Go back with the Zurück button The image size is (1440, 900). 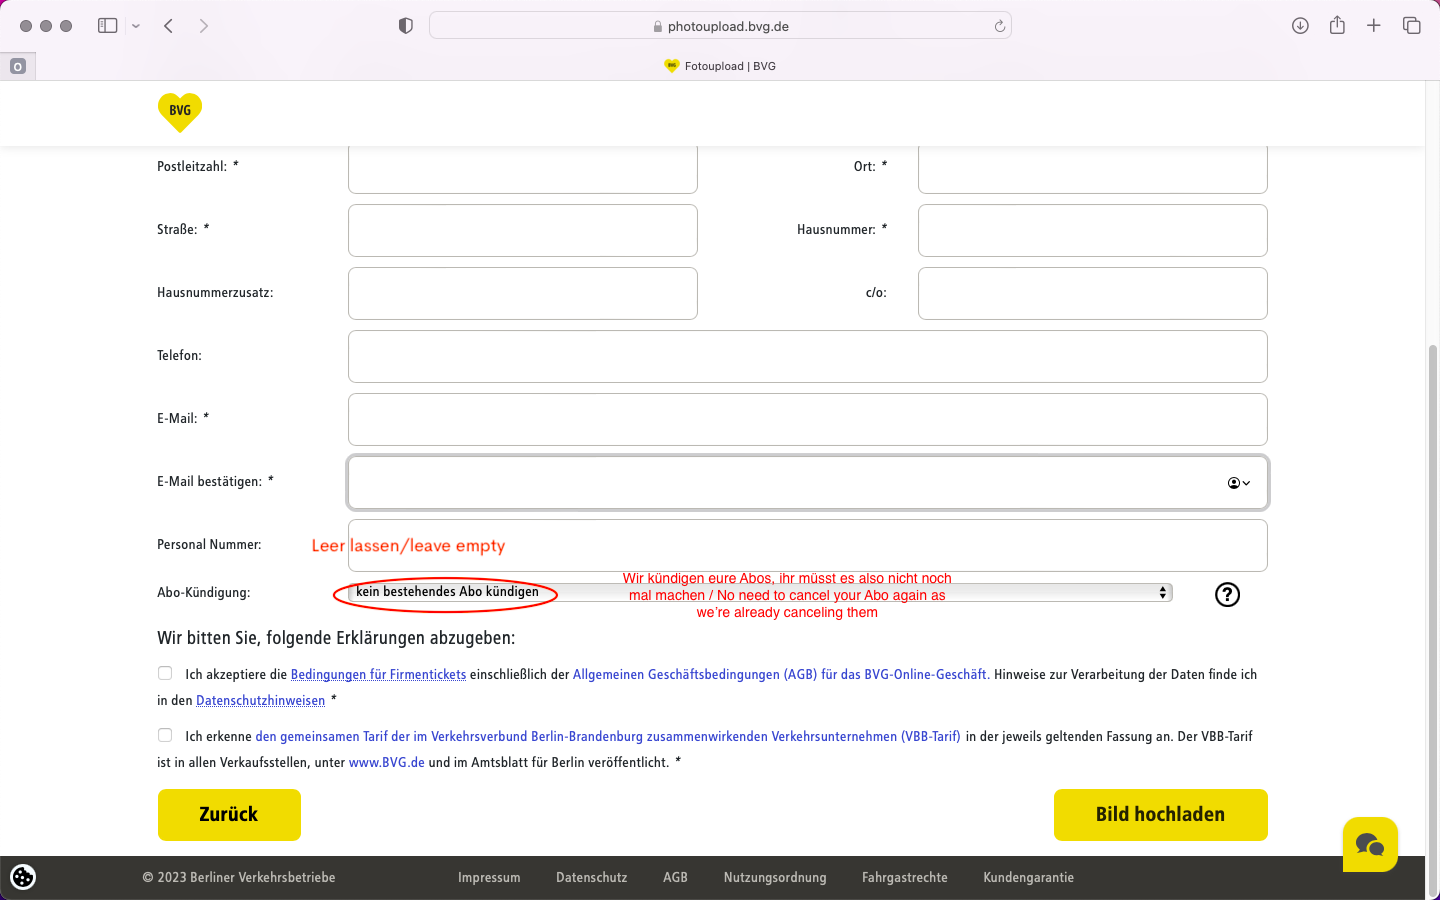[x=229, y=815]
